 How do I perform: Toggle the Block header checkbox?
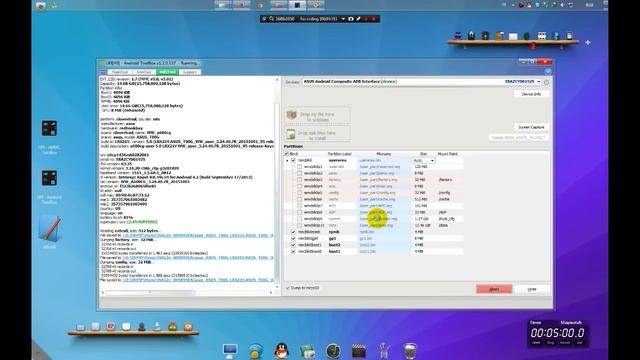coord(286,154)
